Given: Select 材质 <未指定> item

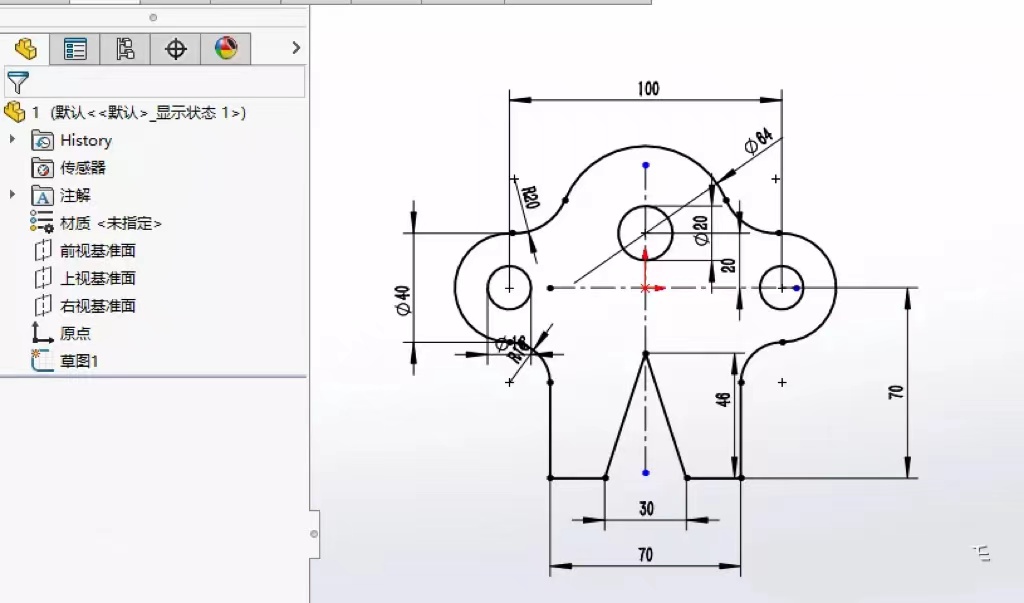Looking at the screenshot, I should point(110,223).
